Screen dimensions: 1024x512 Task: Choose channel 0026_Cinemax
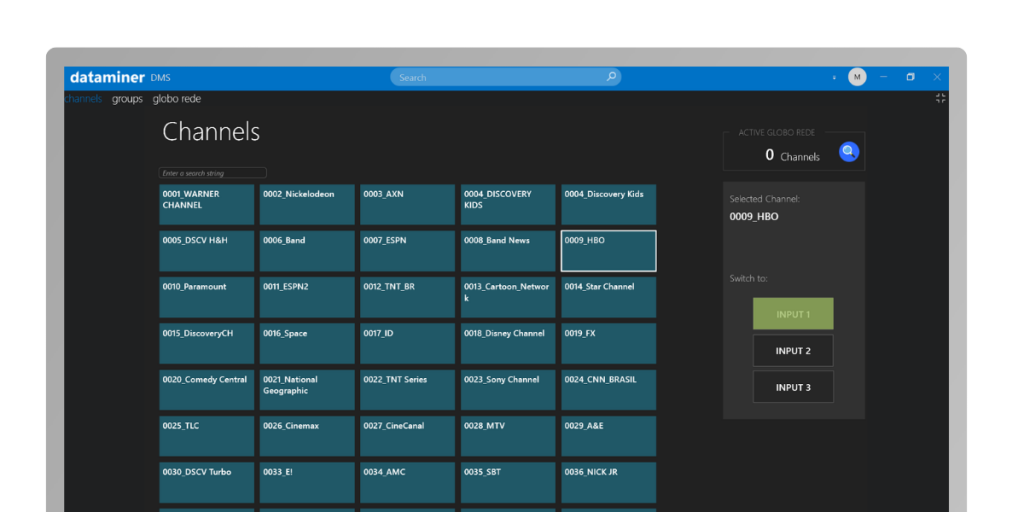[307, 436]
